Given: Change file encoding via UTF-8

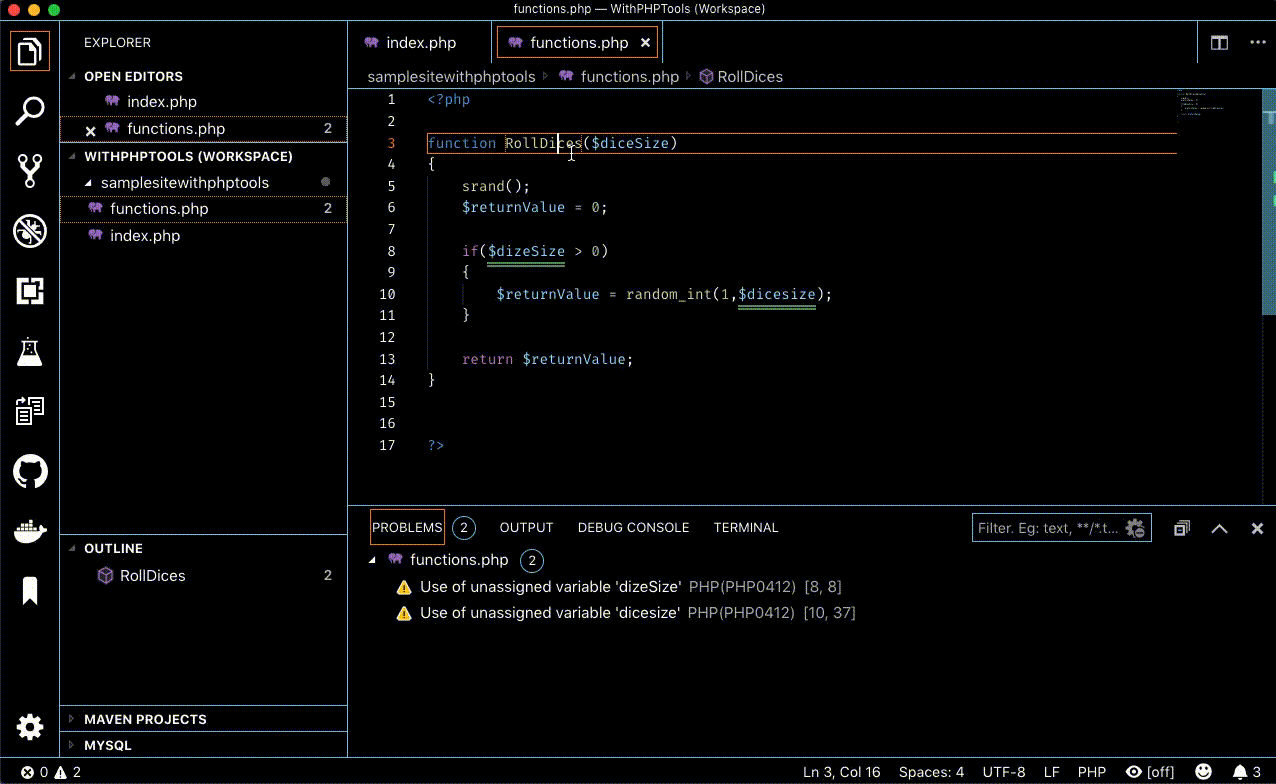Looking at the screenshot, I should coord(1004,772).
